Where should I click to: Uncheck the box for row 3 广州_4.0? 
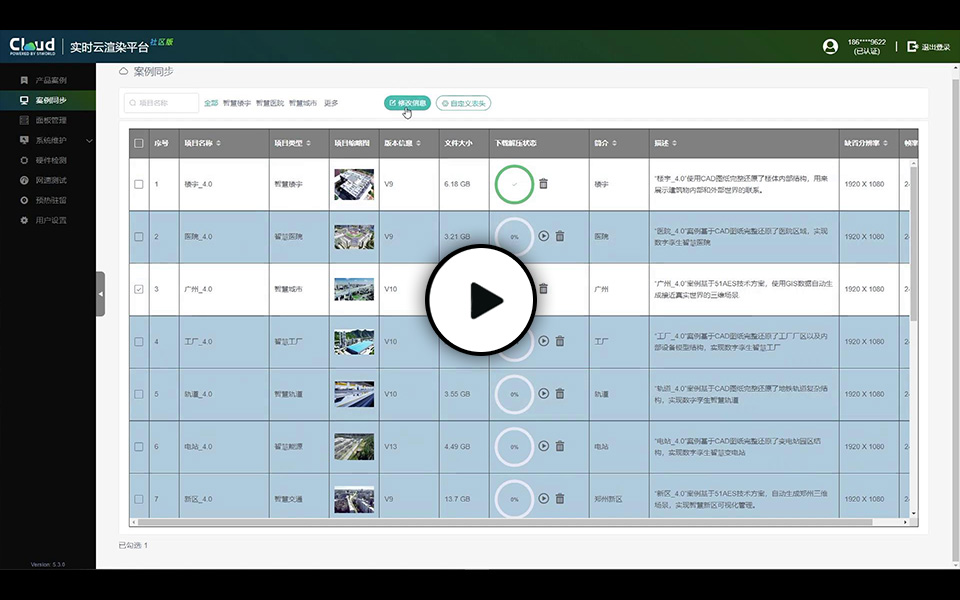pyautogui.click(x=139, y=289)
